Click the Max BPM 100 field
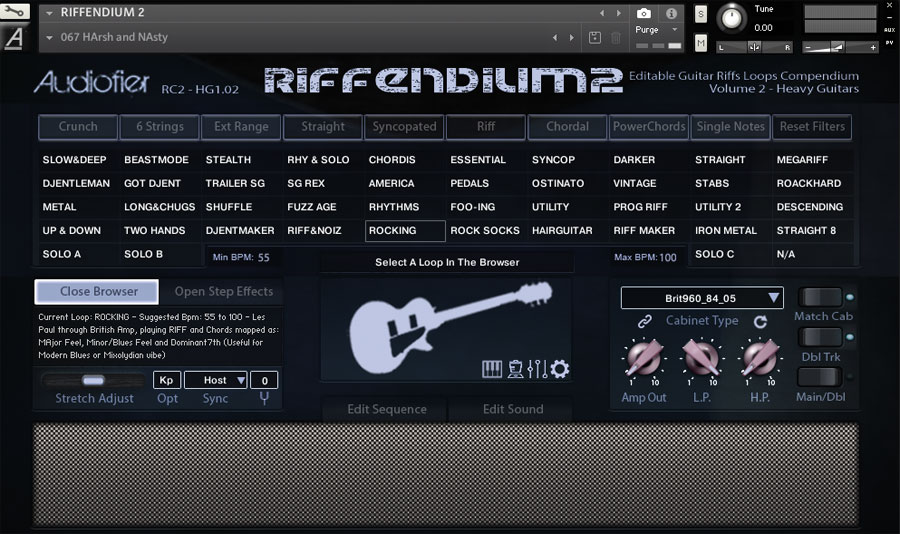This screenshot has height=534, width=900. click(x=645, y=258)
